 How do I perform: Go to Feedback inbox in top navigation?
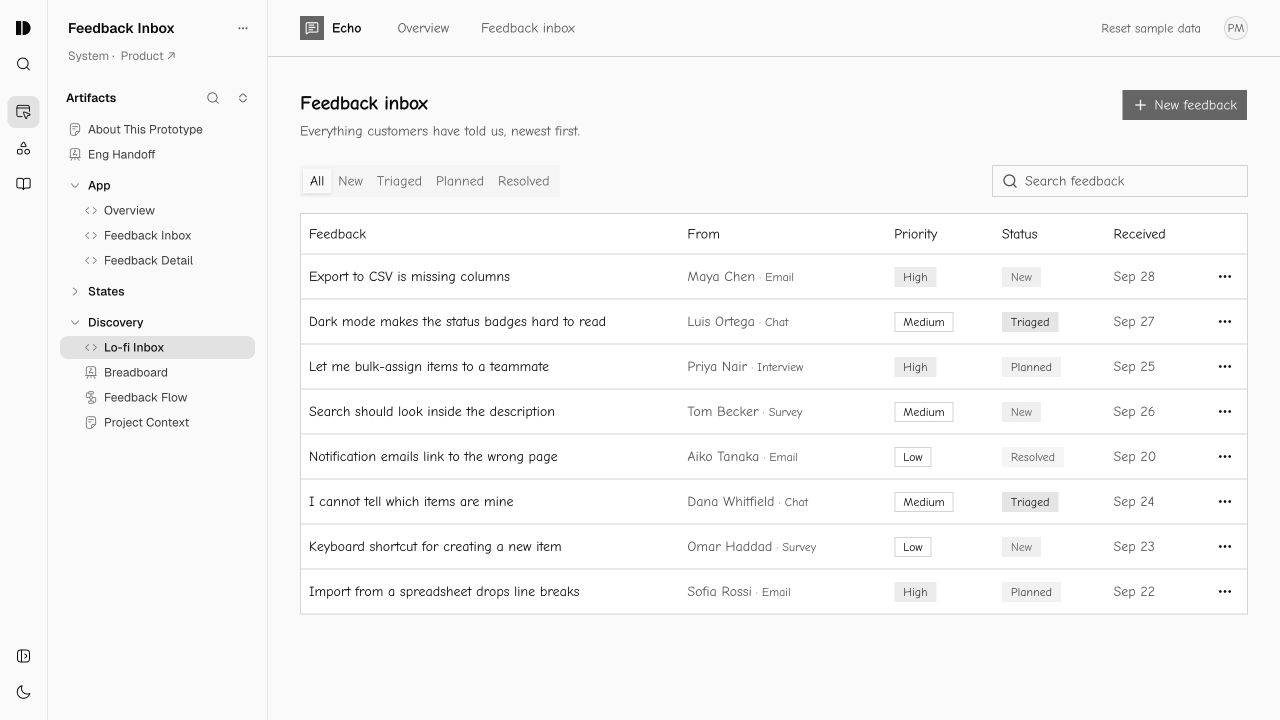tap(528, 28)
